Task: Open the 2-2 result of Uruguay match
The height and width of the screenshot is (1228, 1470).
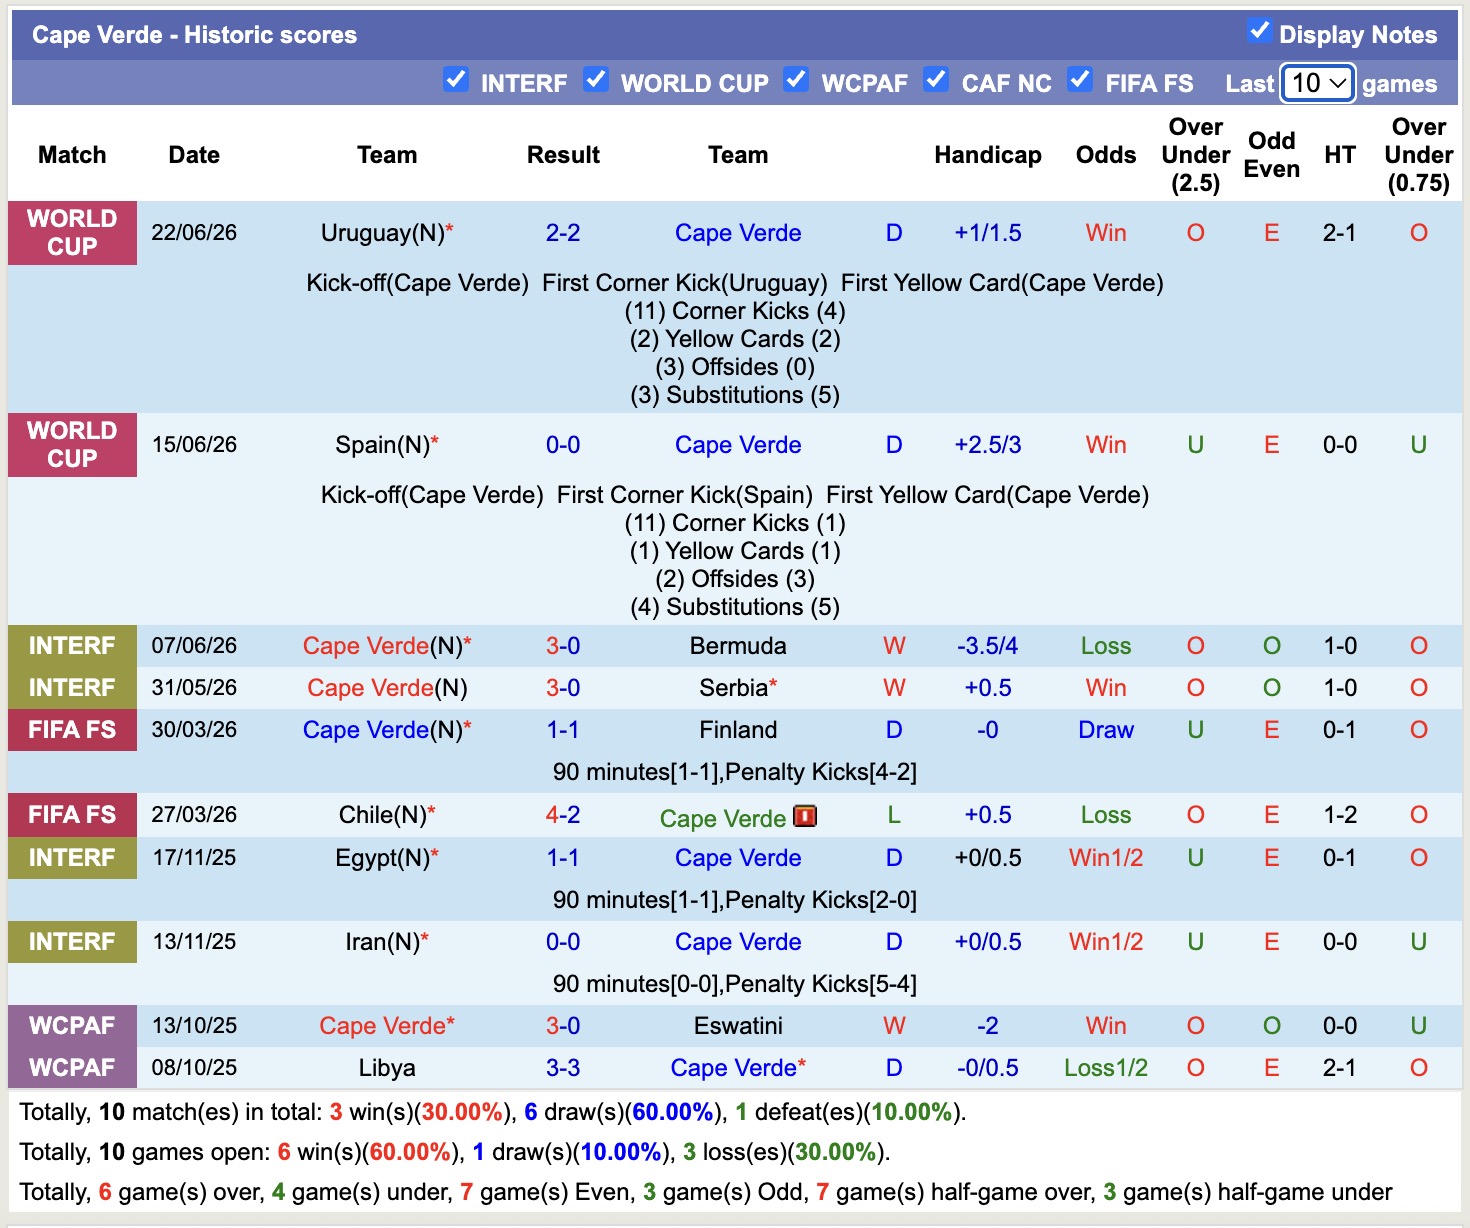Action: (563, 233)
